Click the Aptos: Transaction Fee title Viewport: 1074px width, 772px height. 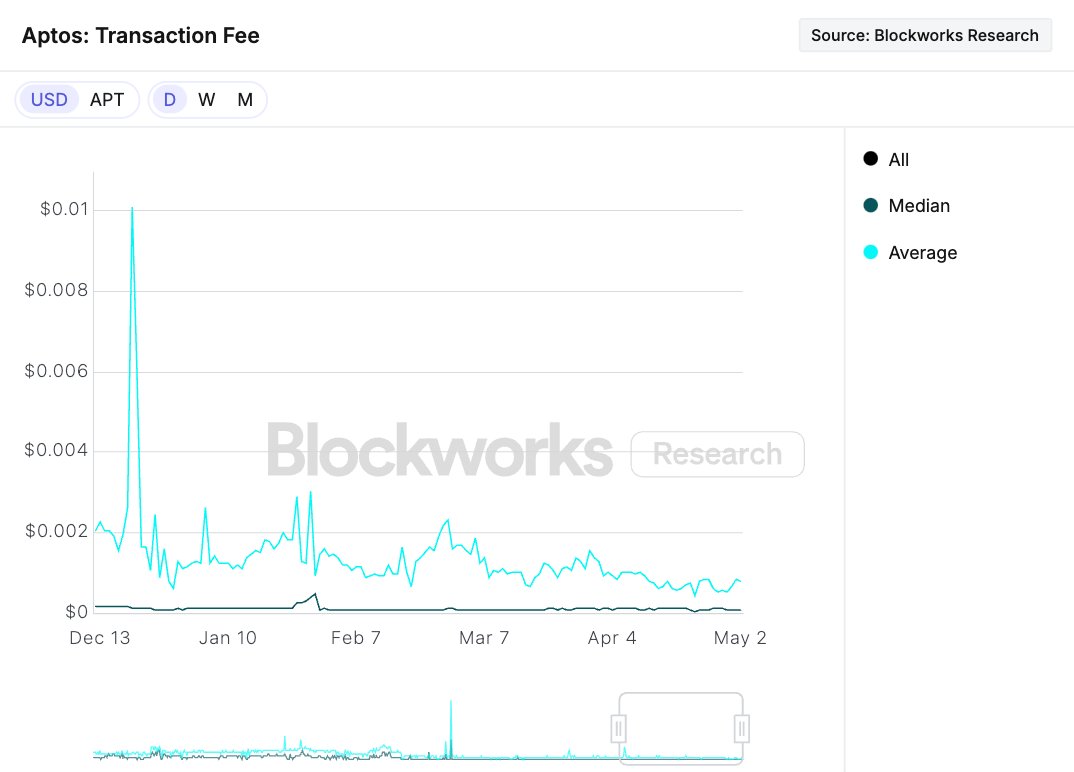[141, 36]
